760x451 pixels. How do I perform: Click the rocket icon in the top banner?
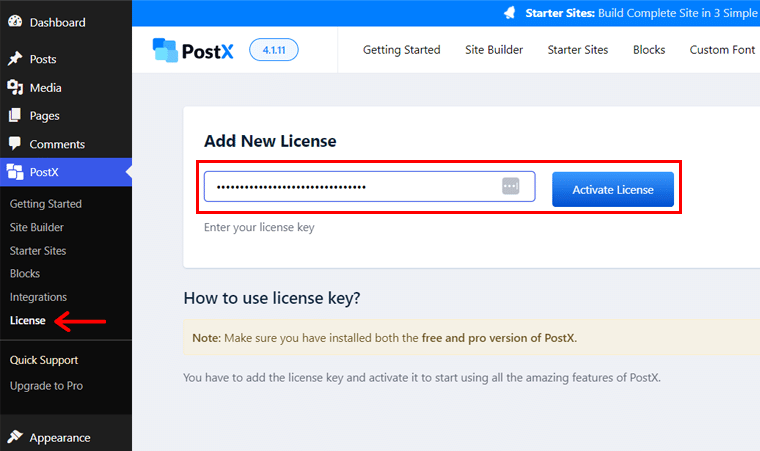point(509,13)
